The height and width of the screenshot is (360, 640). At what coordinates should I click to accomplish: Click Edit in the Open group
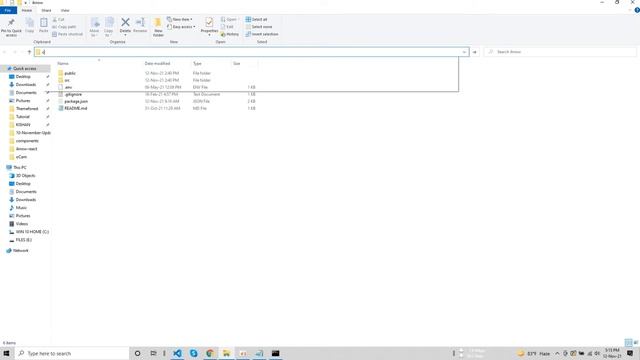pos(227,27)
